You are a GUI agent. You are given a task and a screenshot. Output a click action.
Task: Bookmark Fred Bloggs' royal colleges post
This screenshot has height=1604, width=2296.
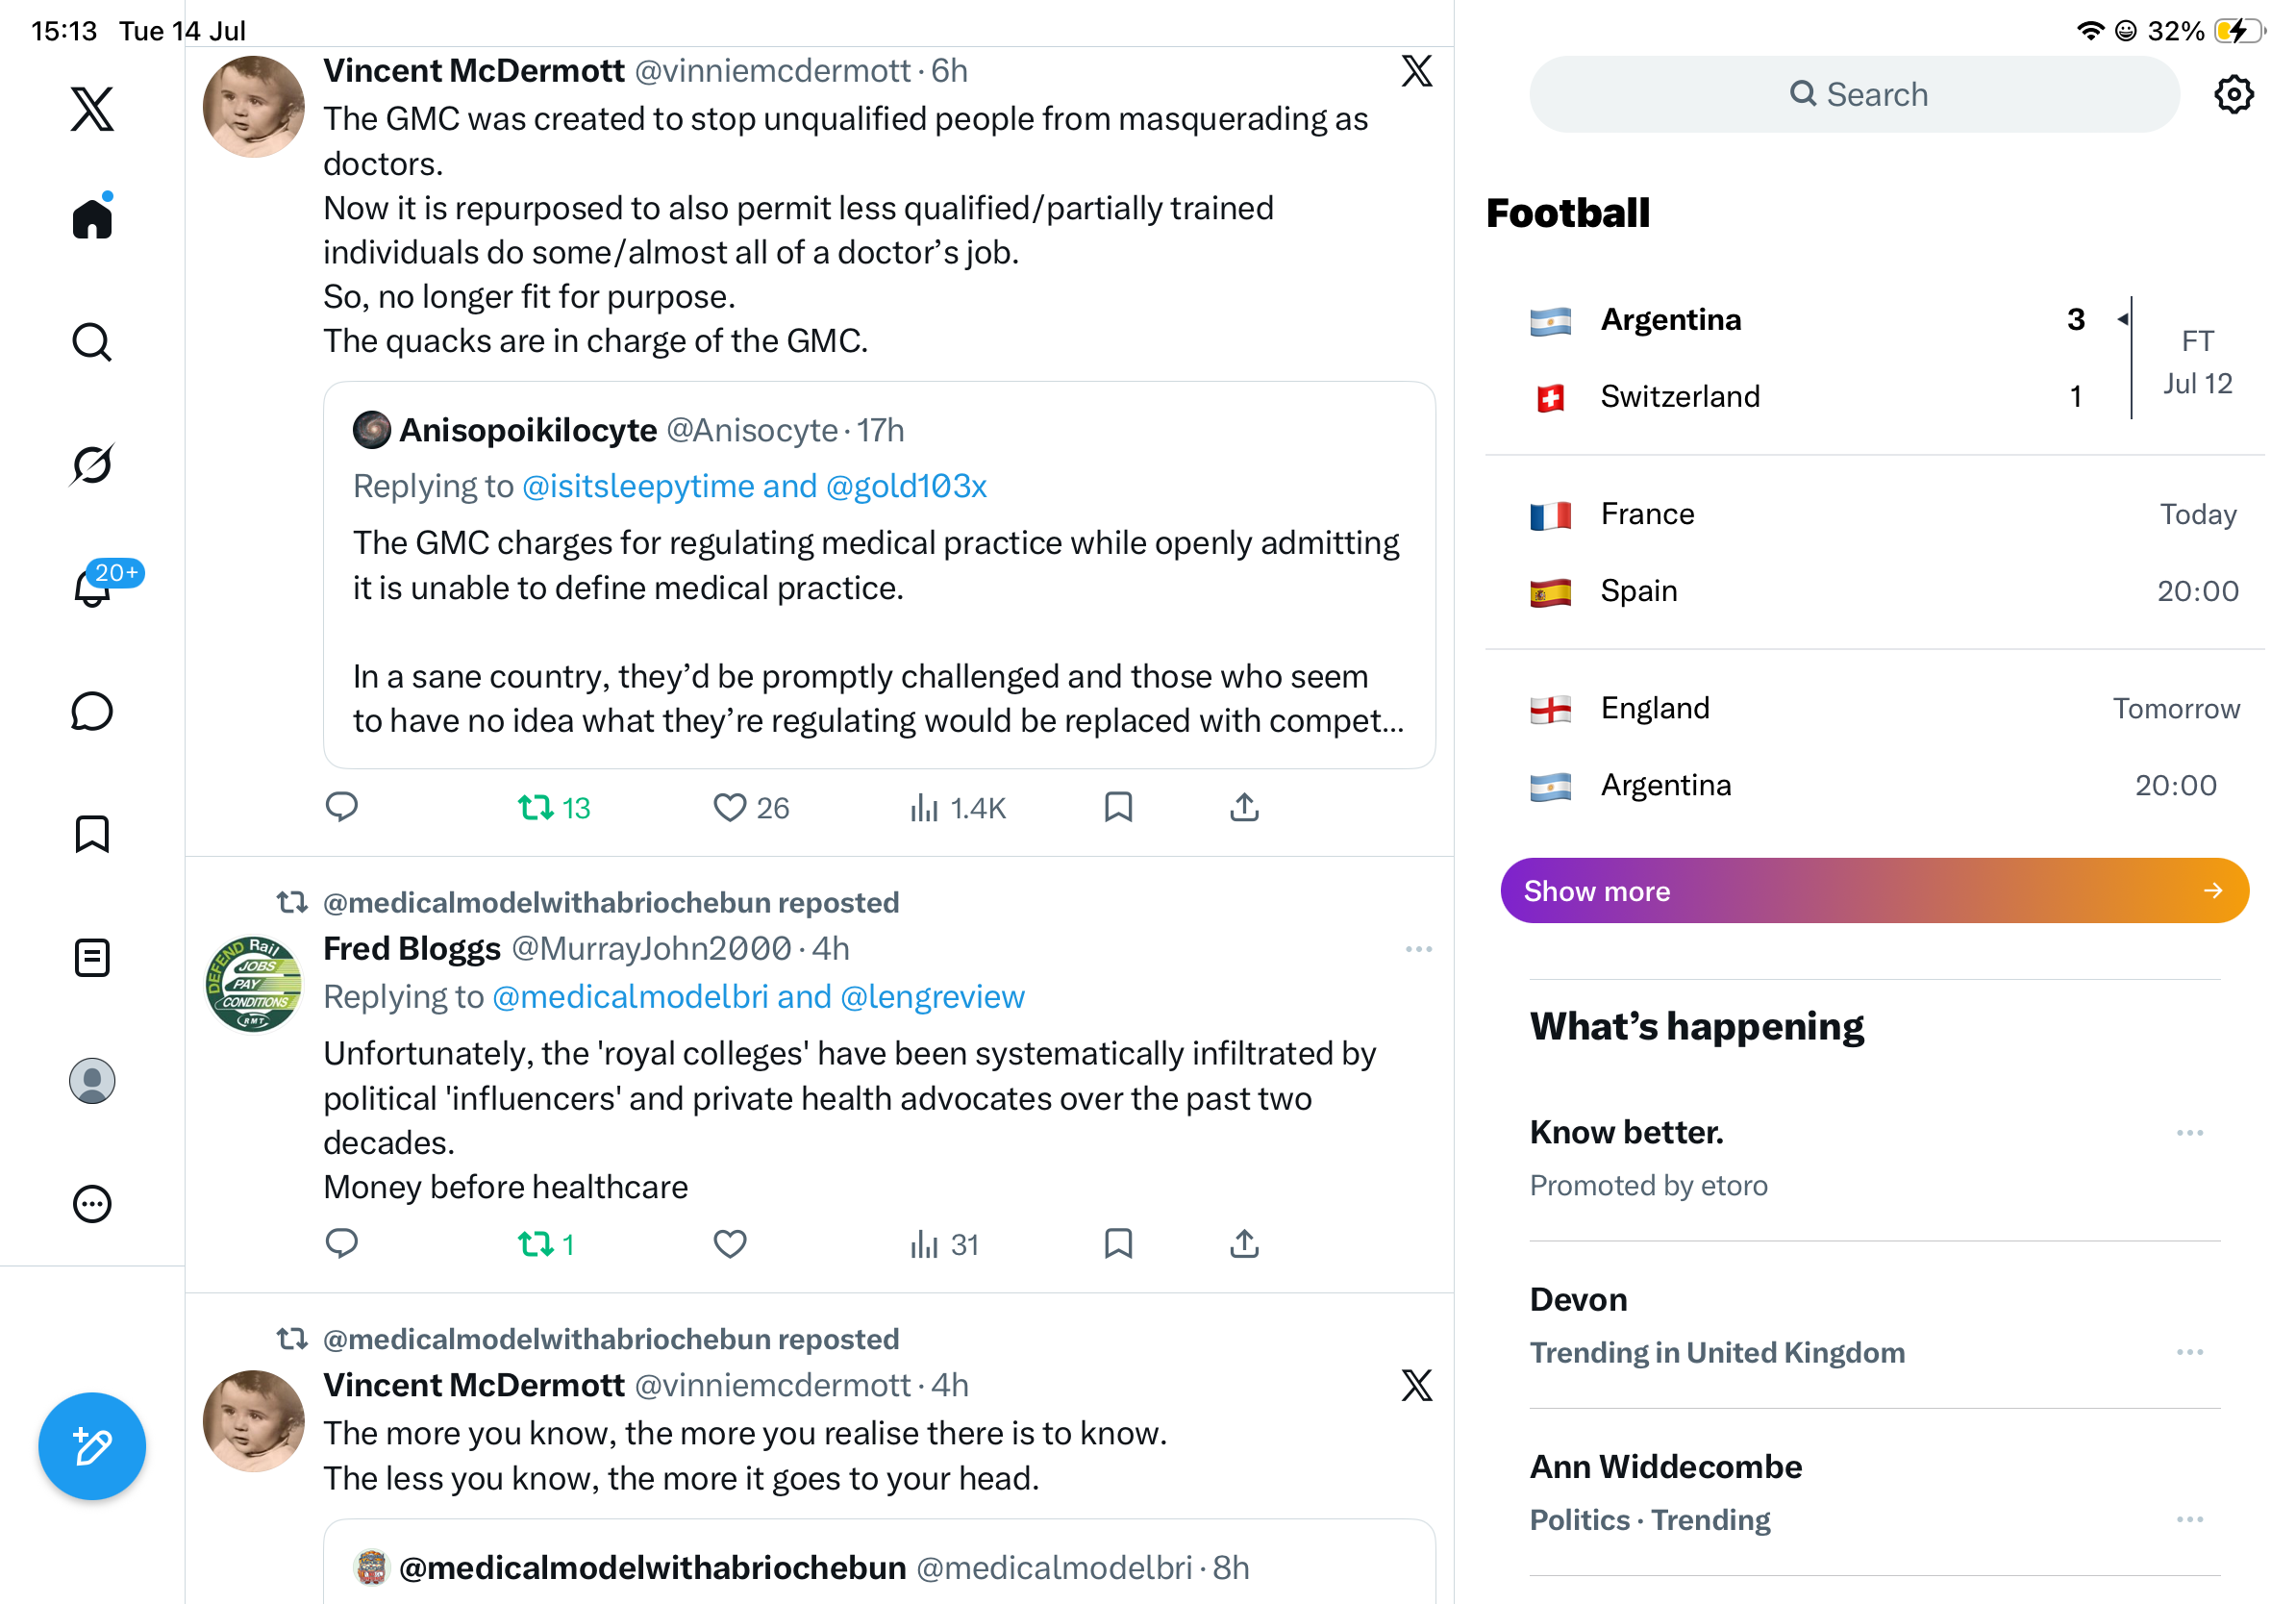[x=1118, y=1244]
